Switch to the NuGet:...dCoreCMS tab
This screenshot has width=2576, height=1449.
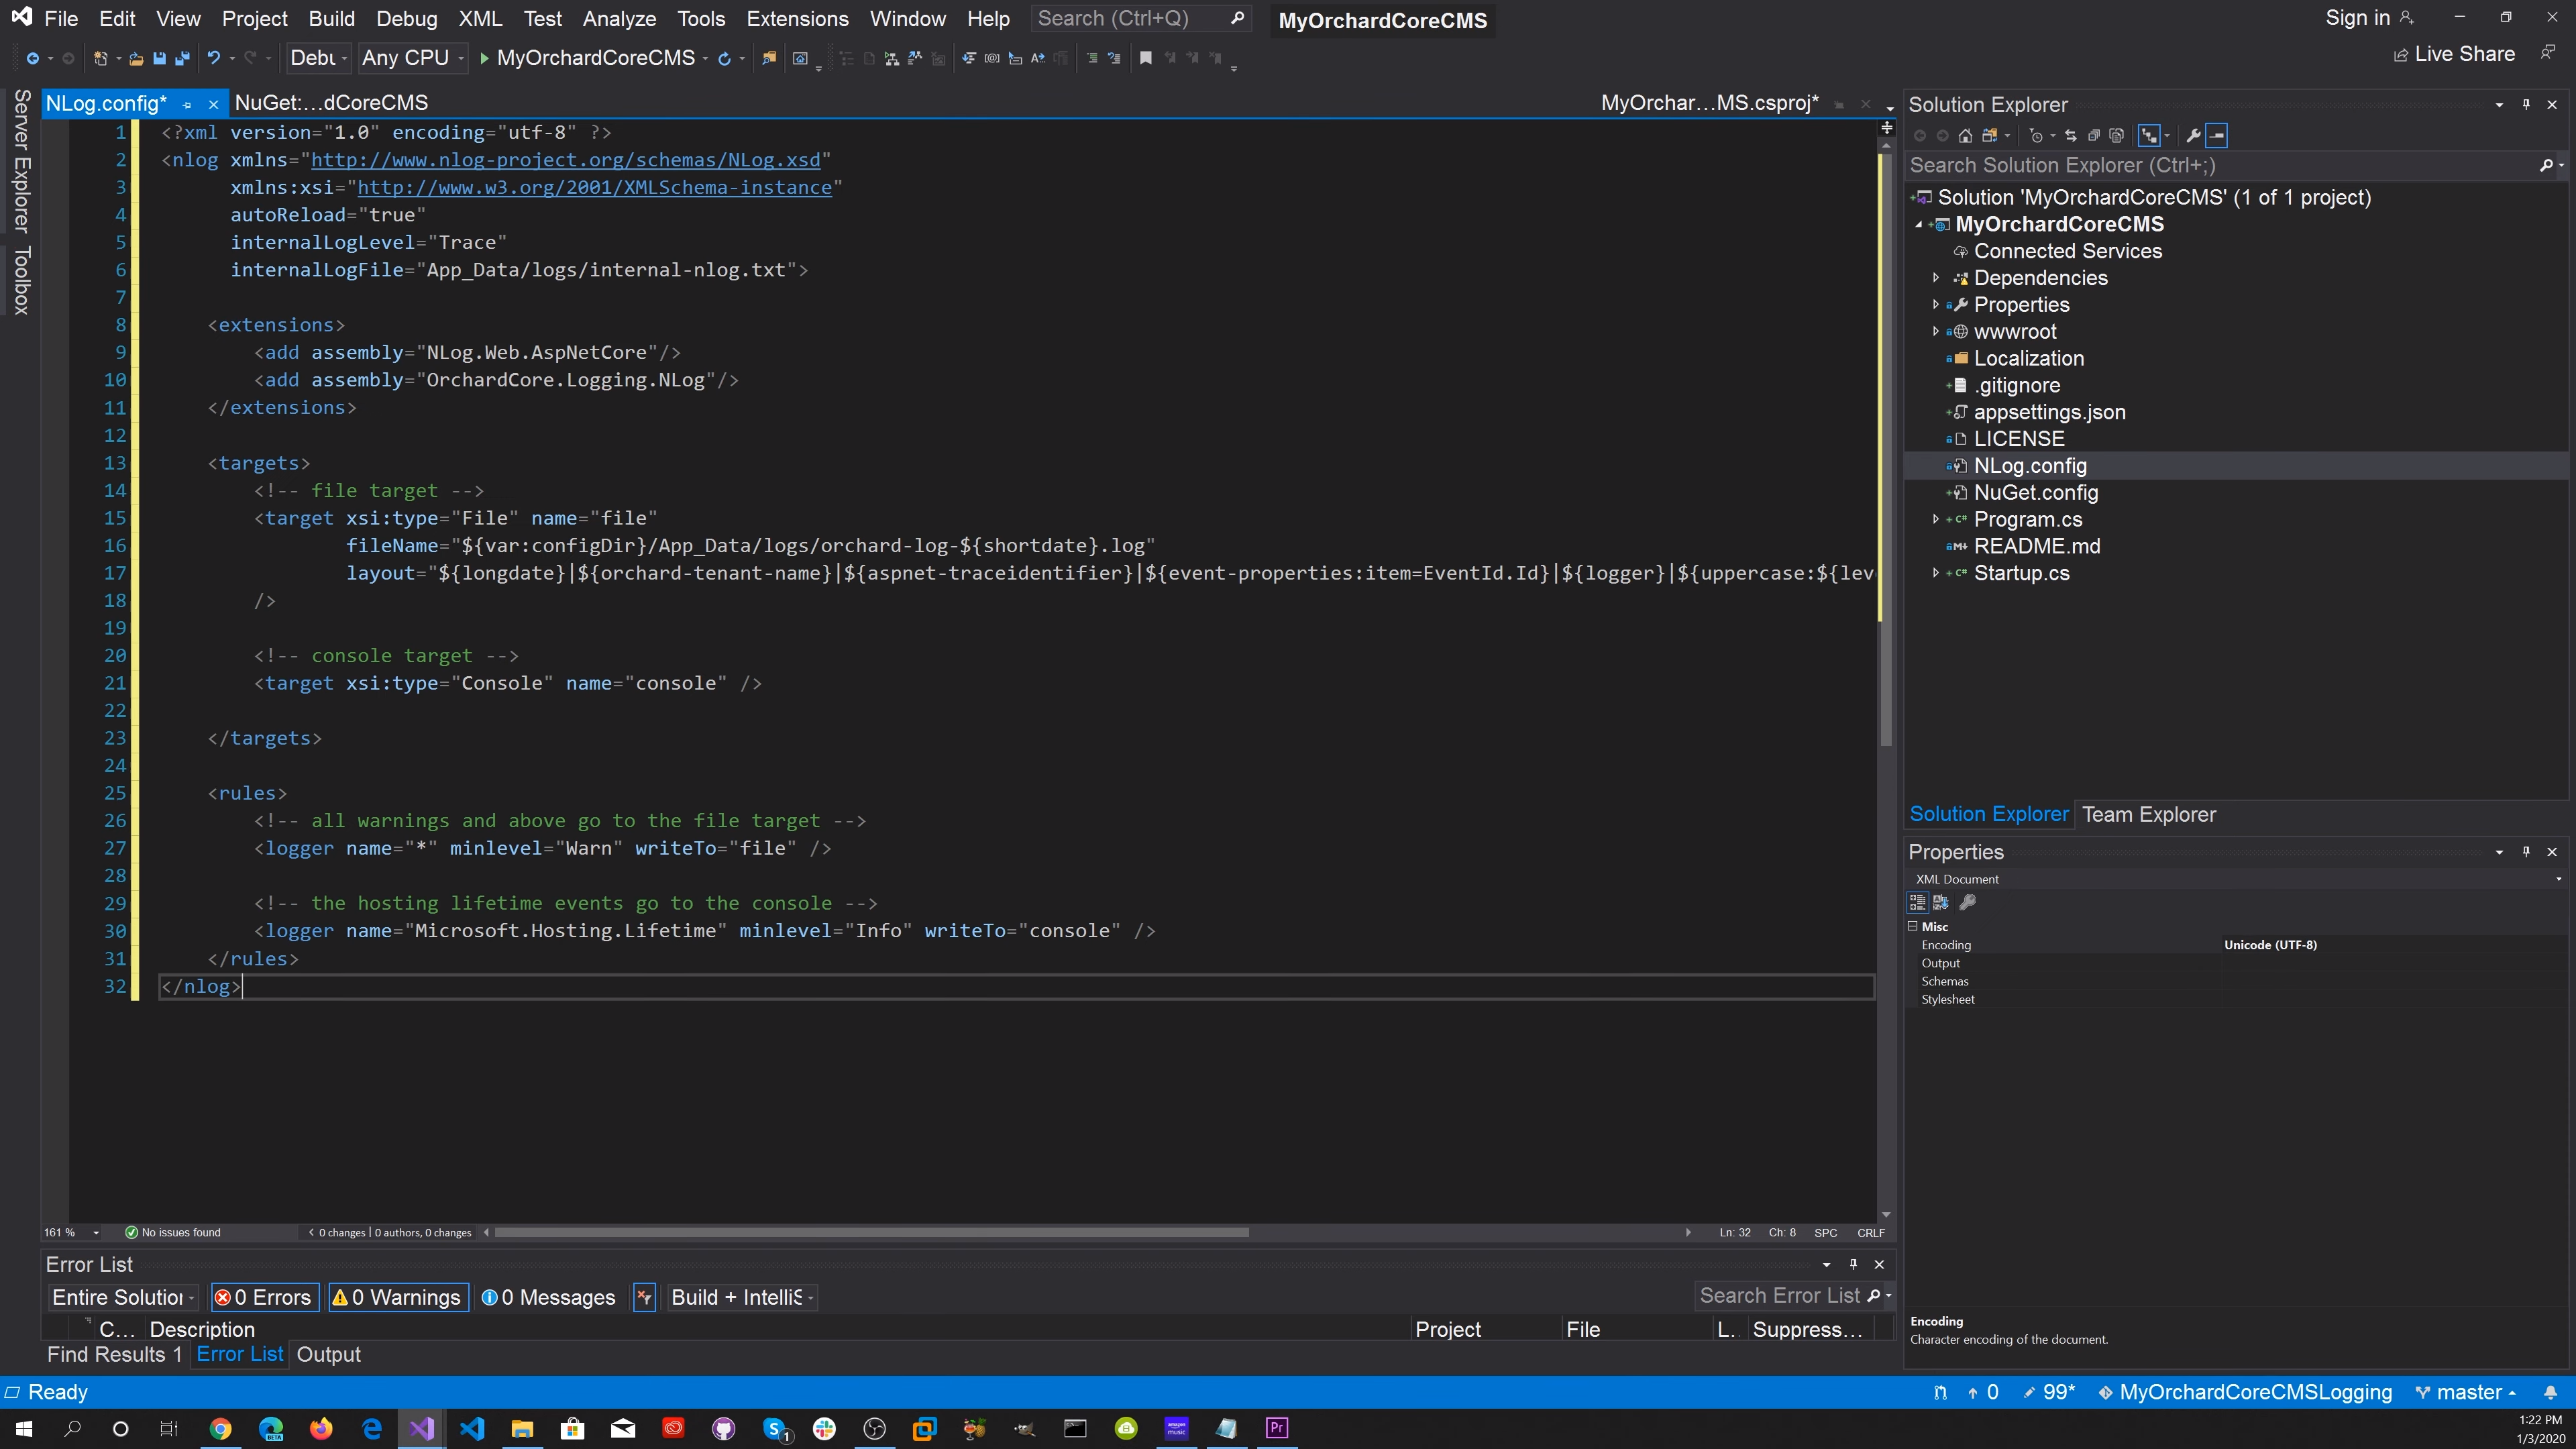(x=331, y=103)
